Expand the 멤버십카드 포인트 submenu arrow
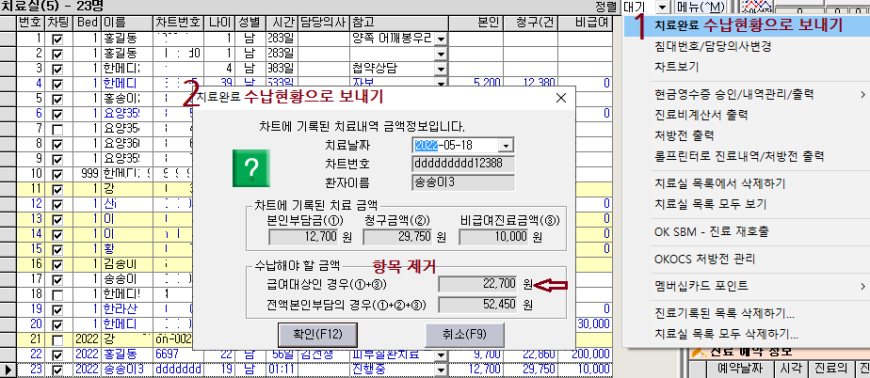Image resolution: width=870 pixels, height=378 pixels. [x=863, y=286]
